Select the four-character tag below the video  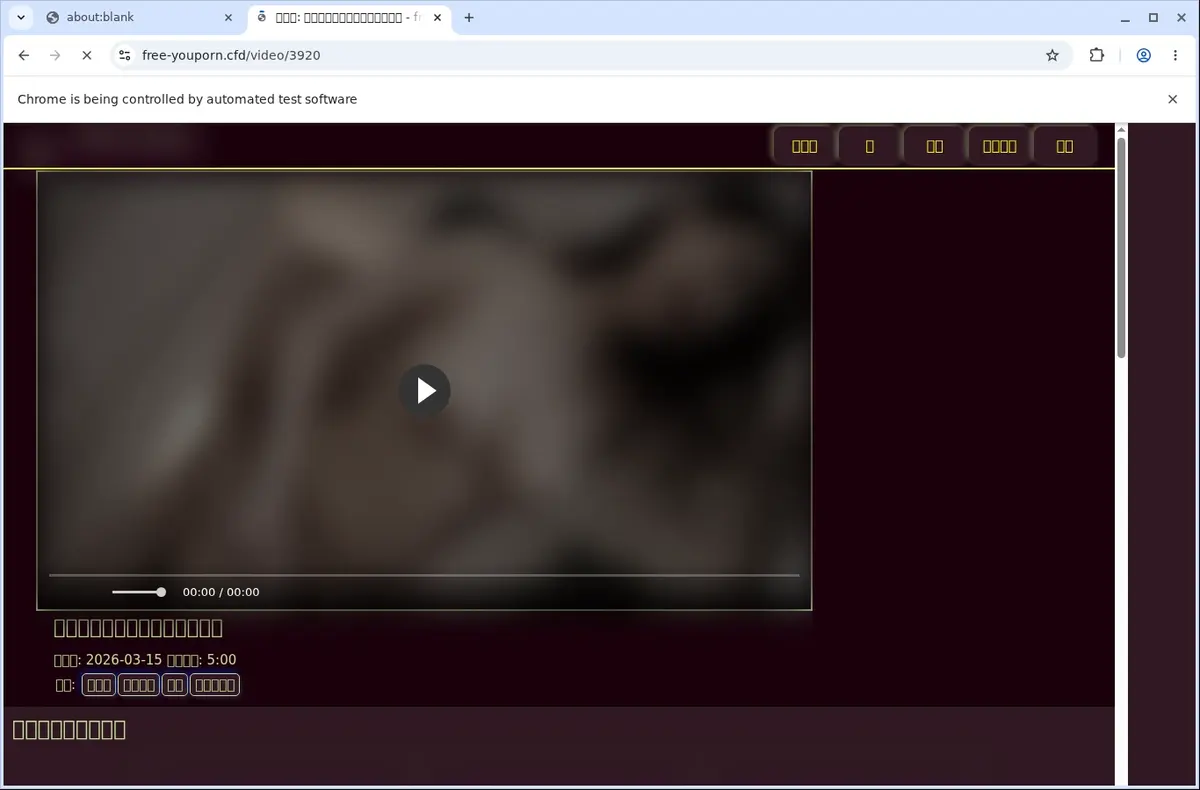(139, 685)
